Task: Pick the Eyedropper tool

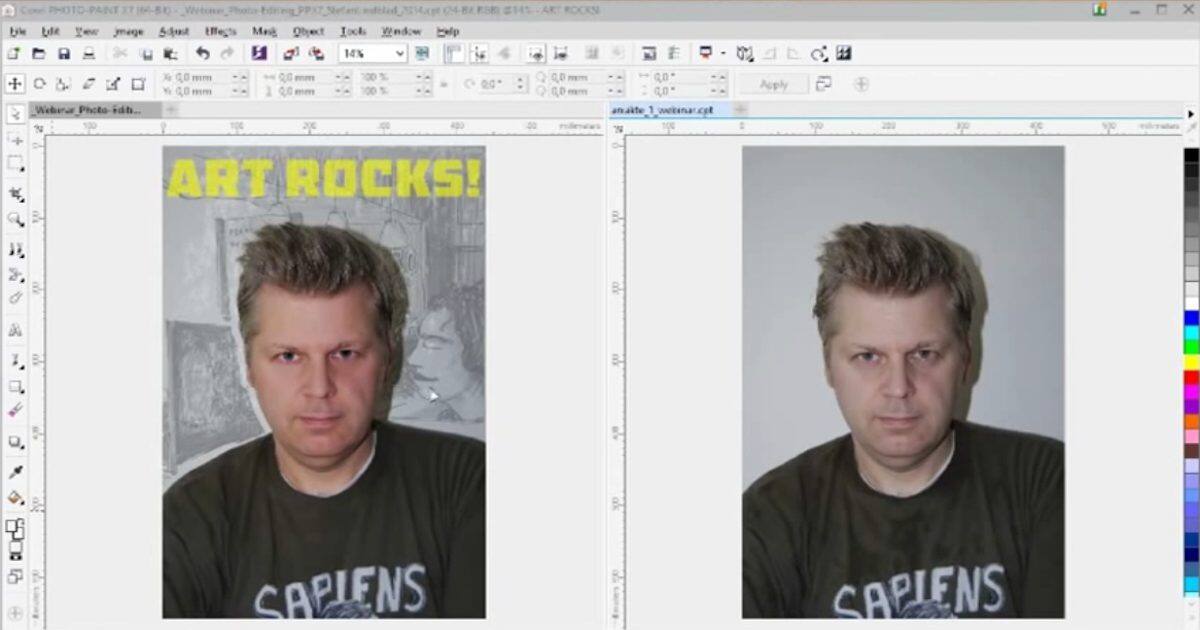Action: (x=16, y=471)
